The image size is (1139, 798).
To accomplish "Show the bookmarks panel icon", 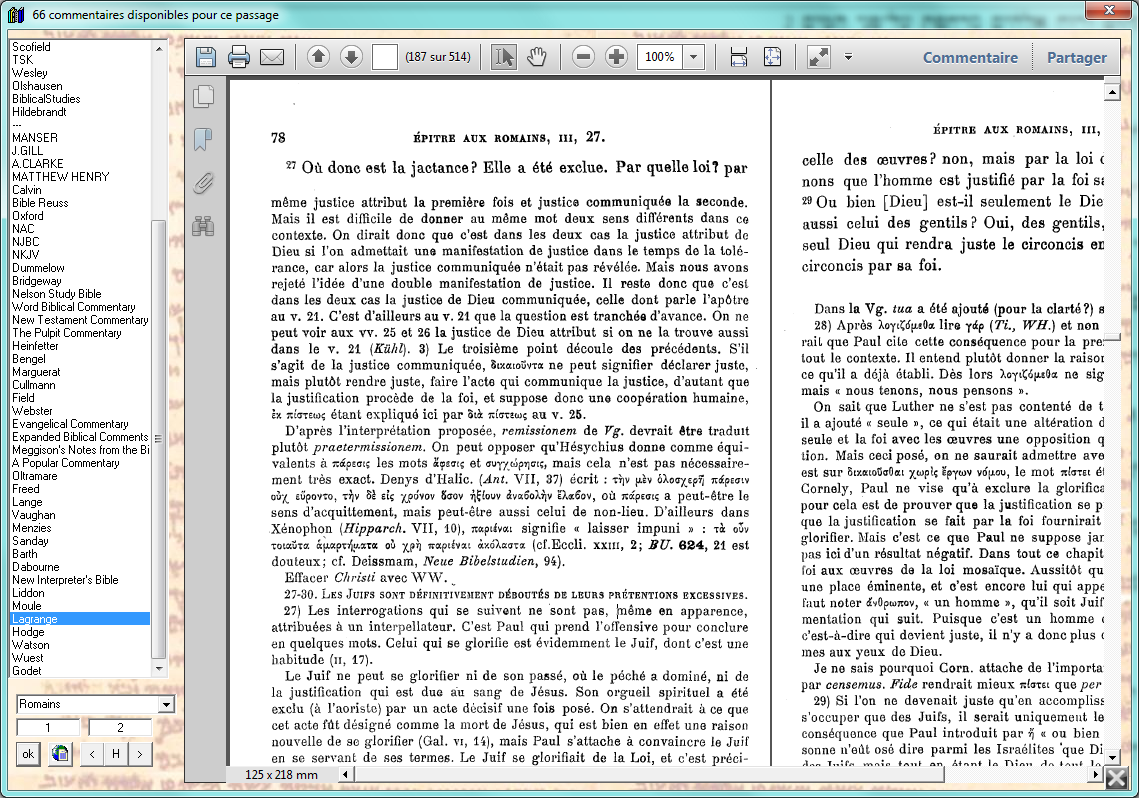I will click(203, 139).
